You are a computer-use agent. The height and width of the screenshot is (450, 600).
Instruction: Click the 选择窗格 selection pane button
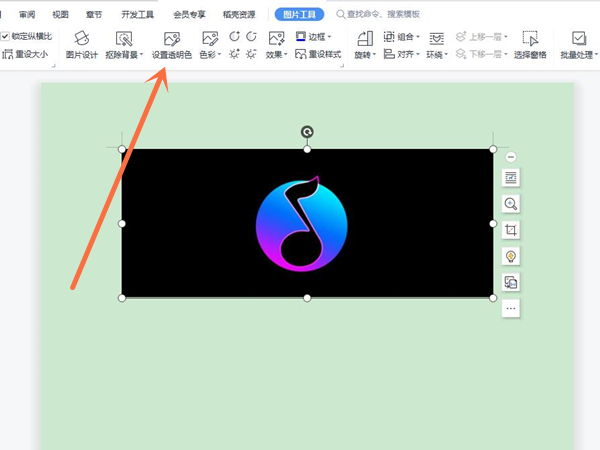pyautogui.click(x=530, y=46)
